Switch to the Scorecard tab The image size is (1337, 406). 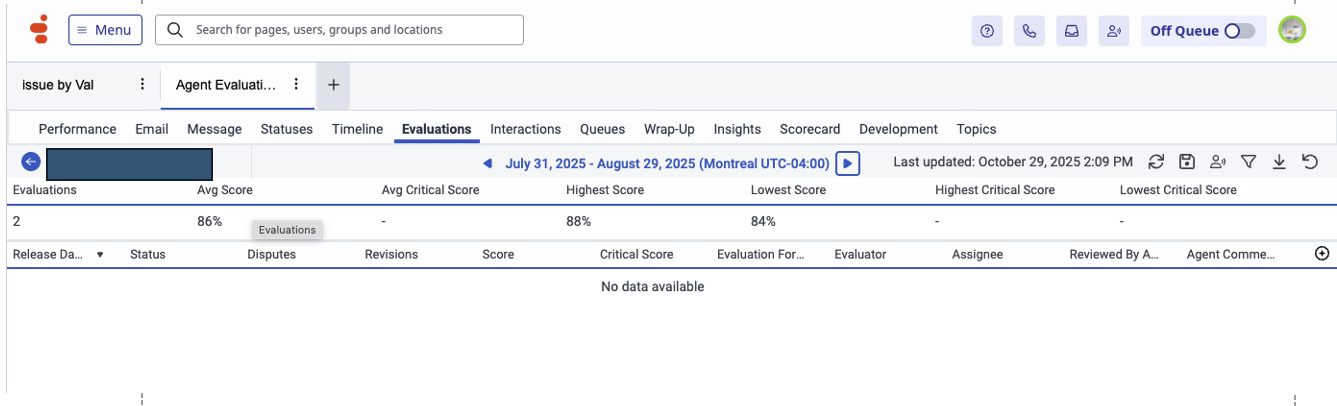tap(810, 129)
